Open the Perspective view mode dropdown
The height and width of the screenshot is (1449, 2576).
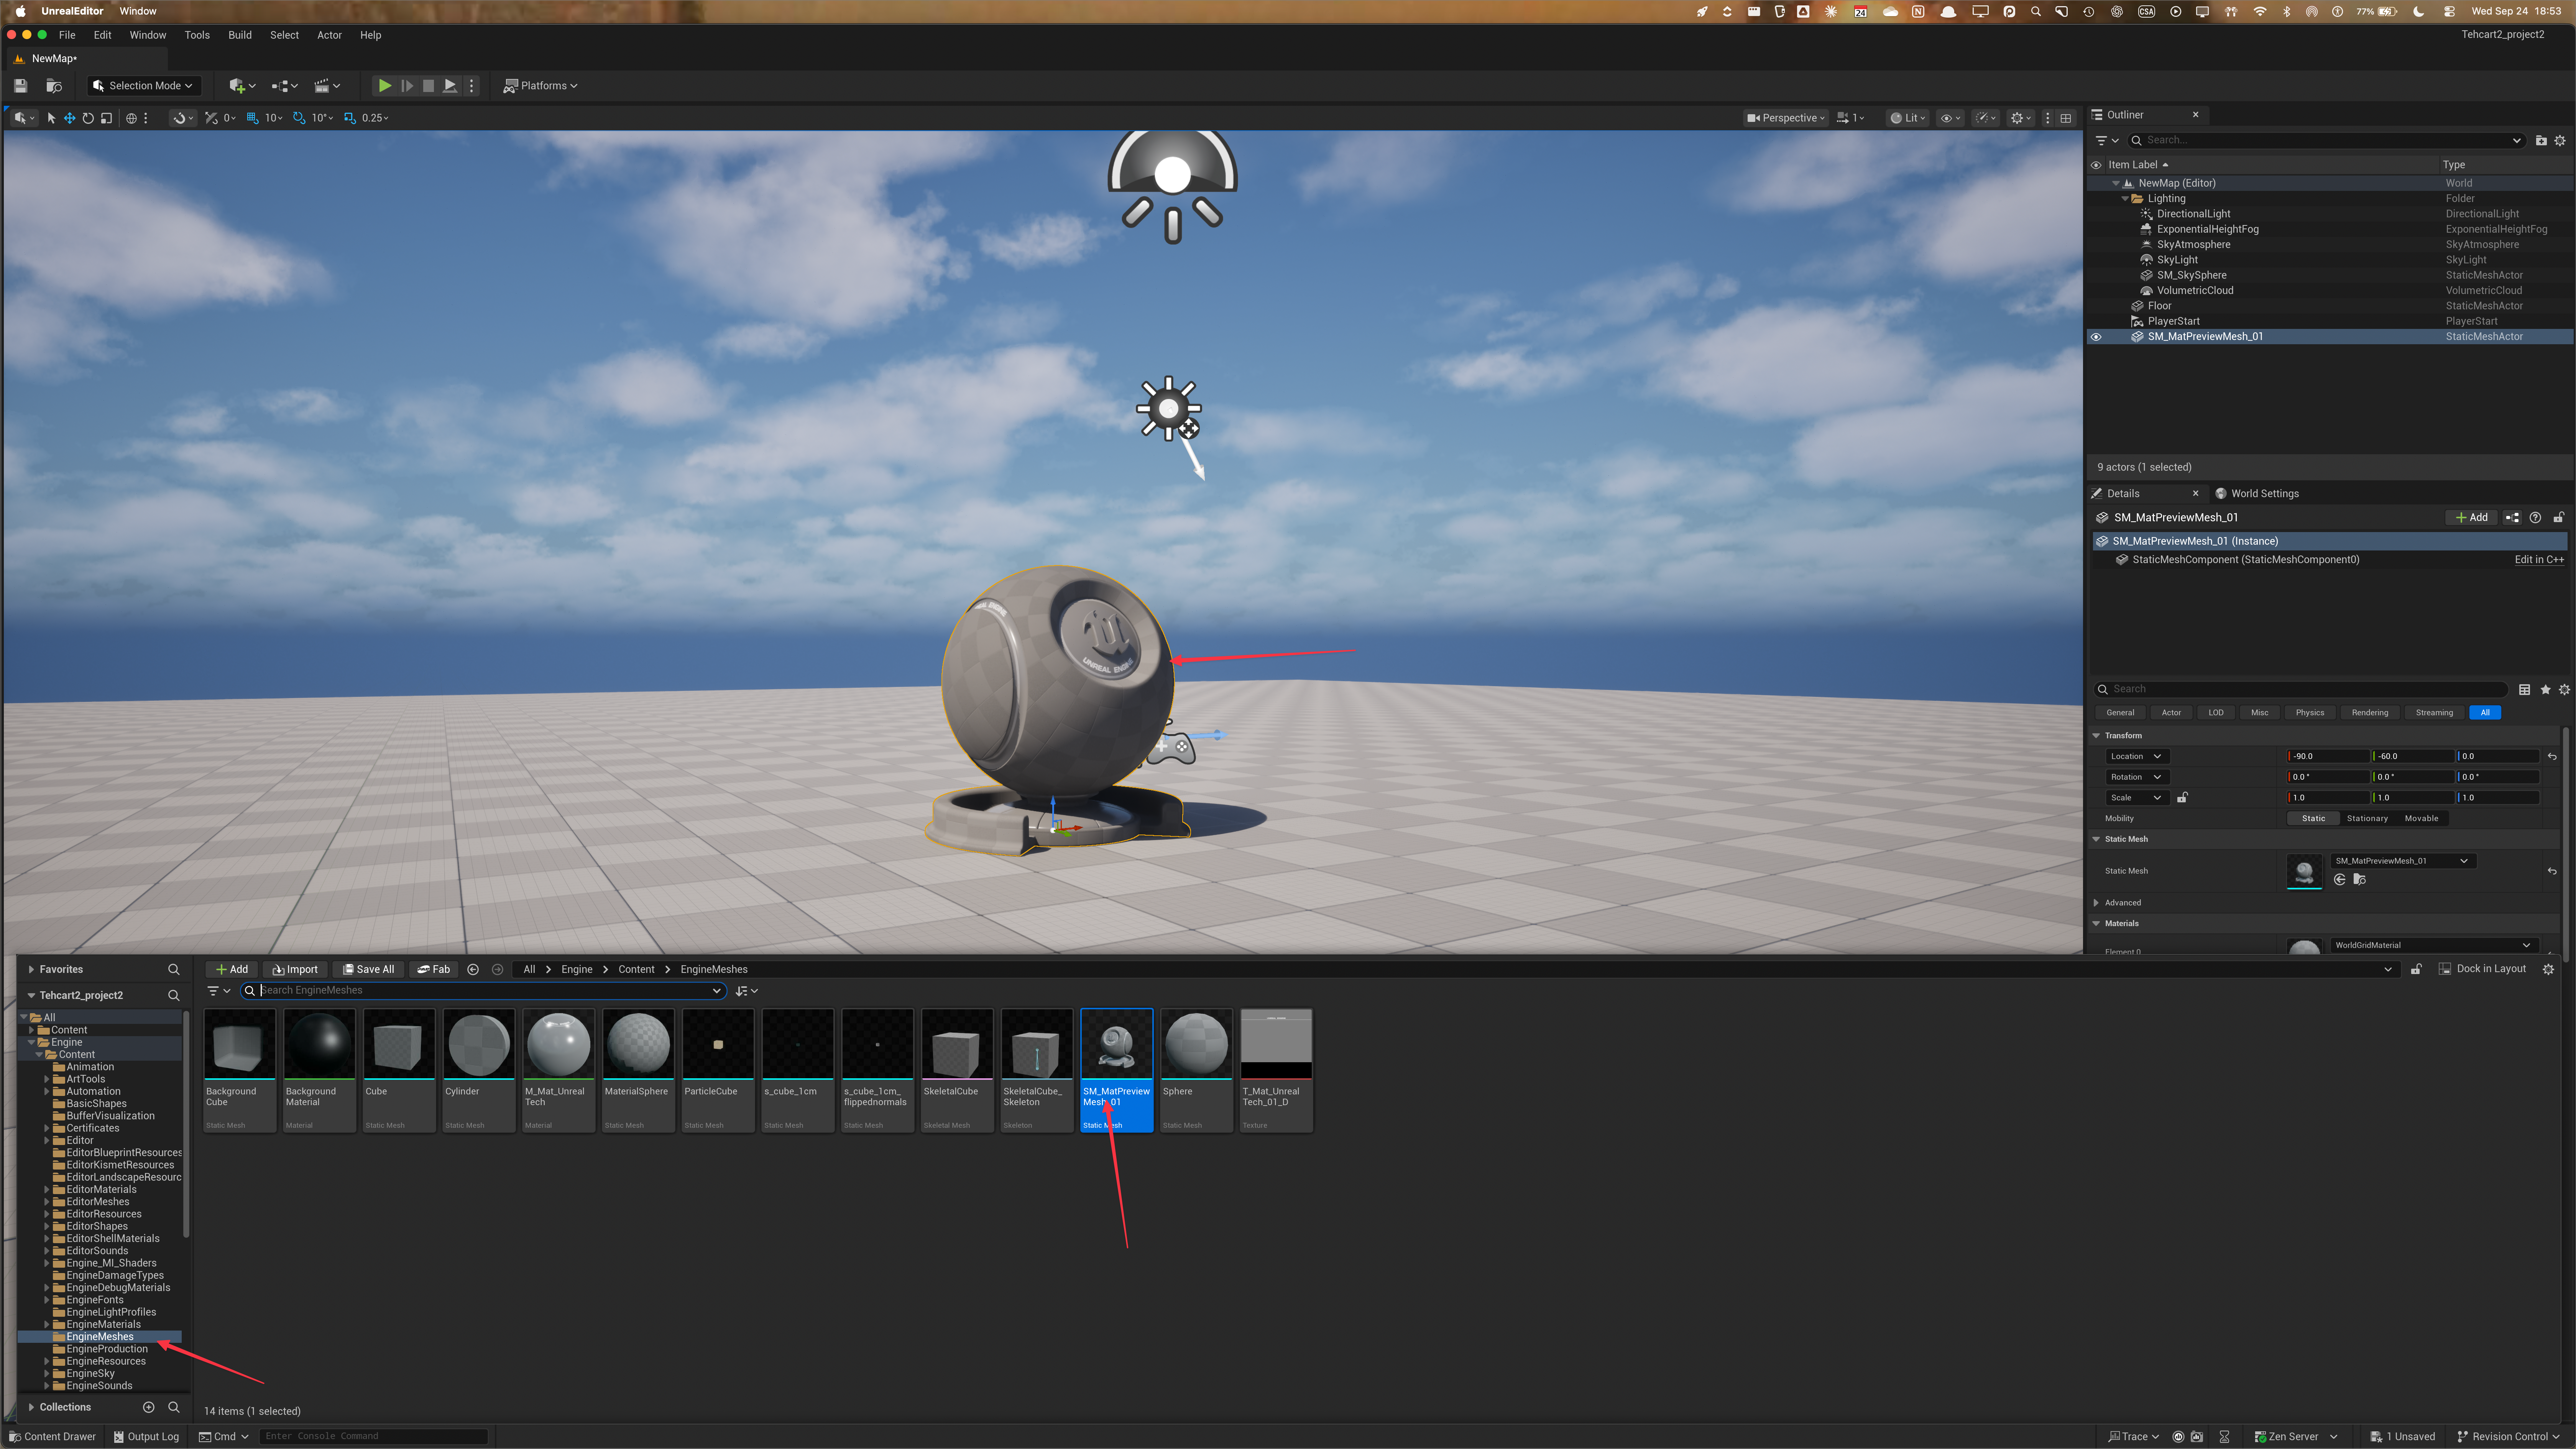point(1785,118)
